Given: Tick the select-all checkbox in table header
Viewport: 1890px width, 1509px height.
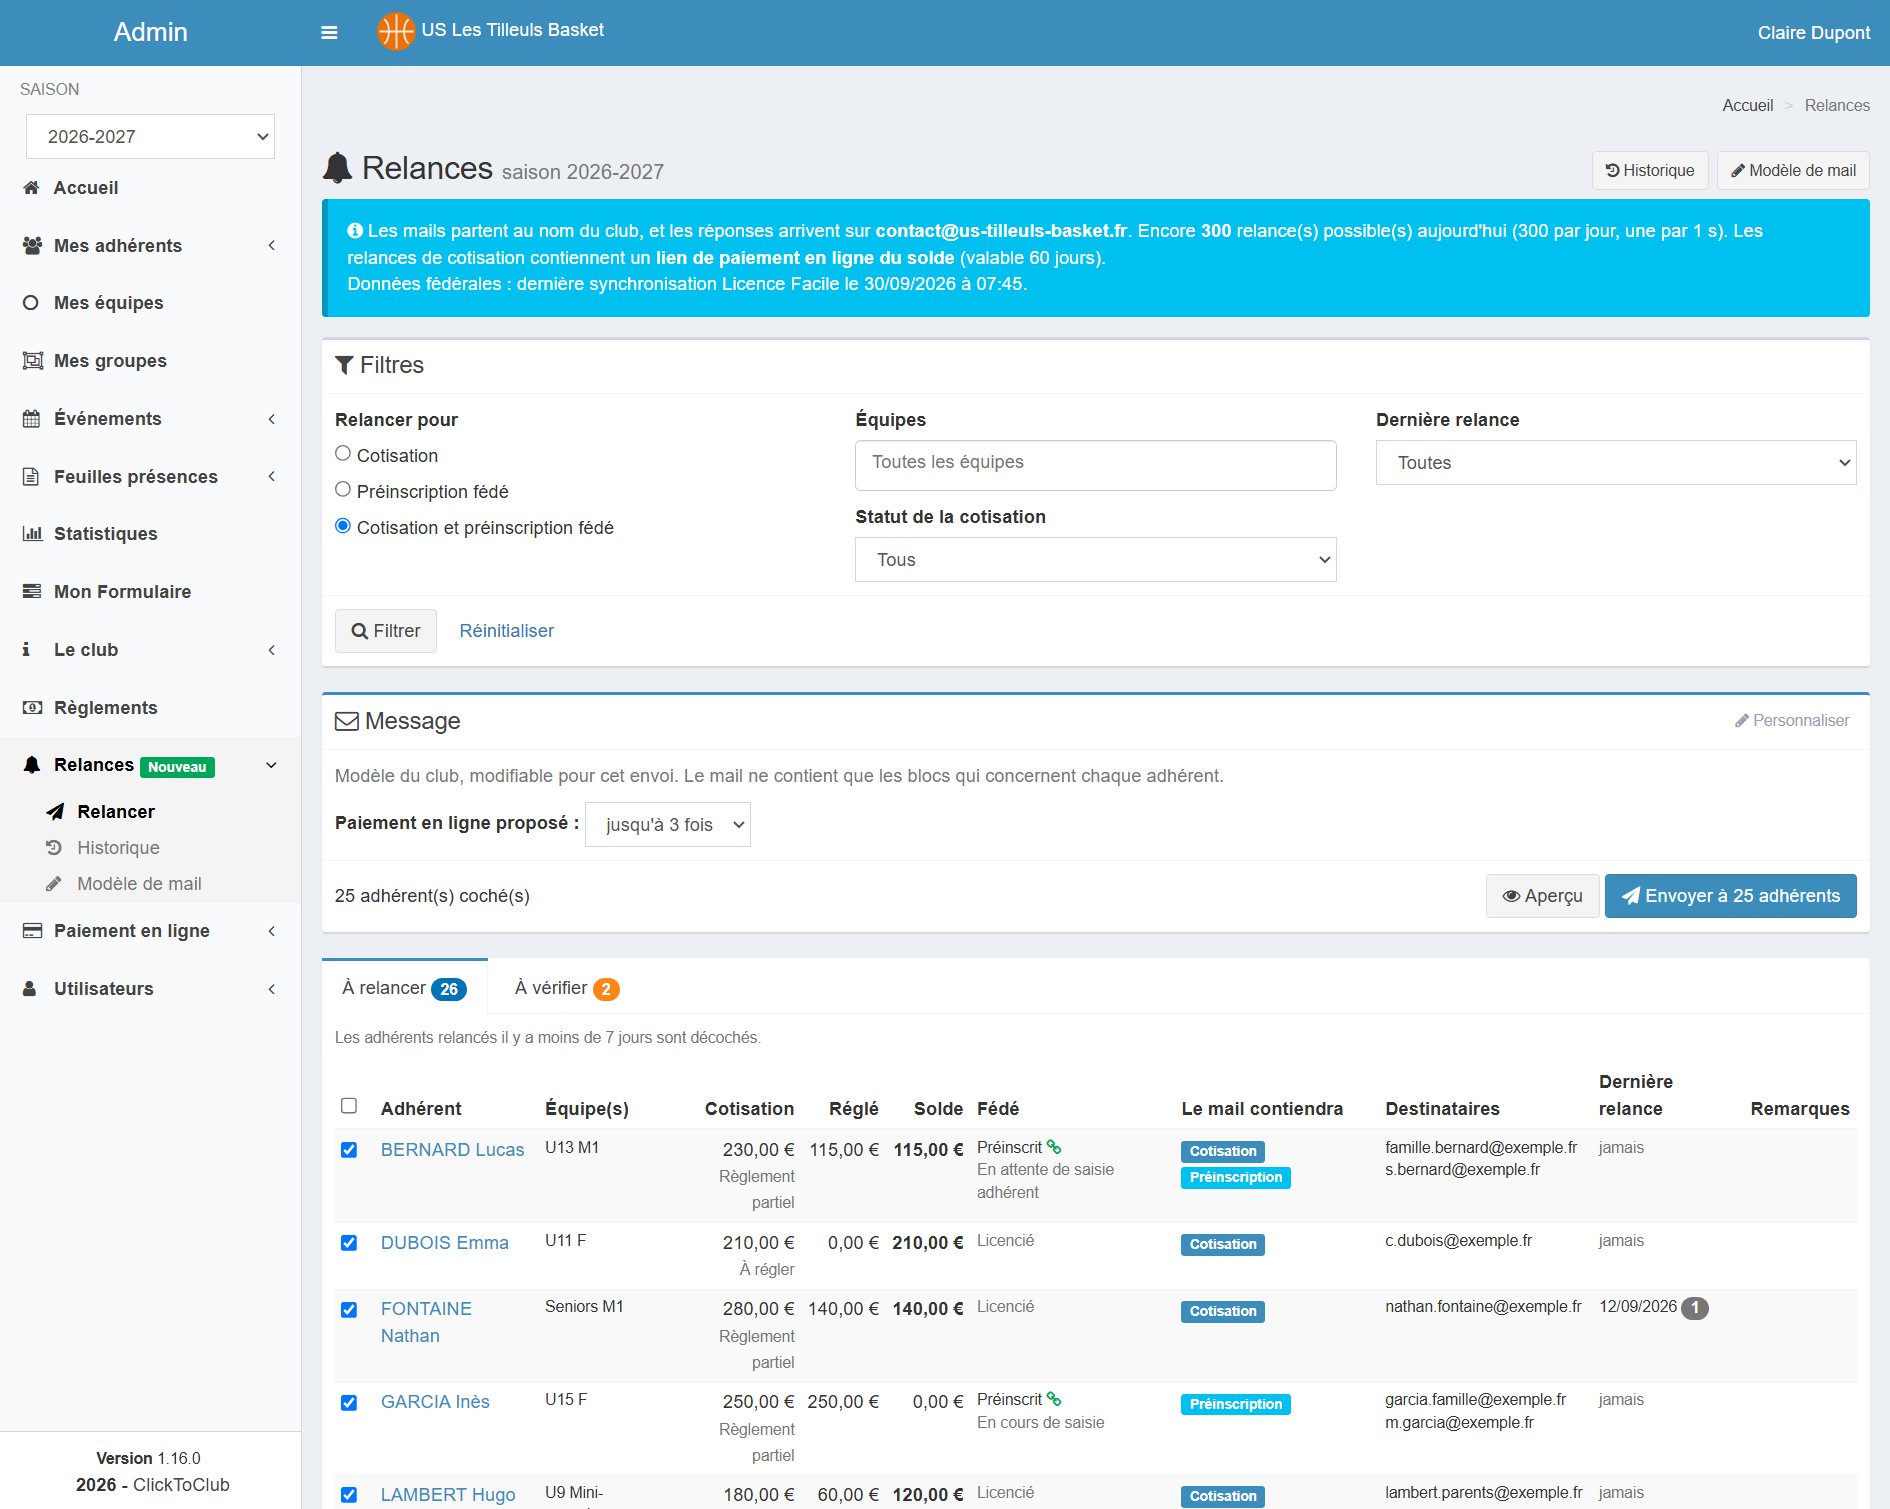Looking at the screenshot, I should tap(349, 1106).
